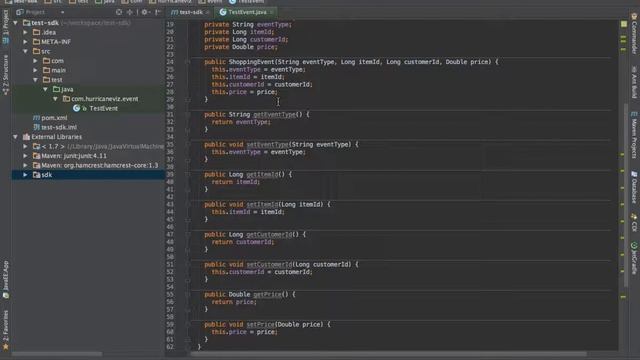Click the setCustomerId method name
The width and height of the screenshot is (640, 360).
point(269,264)
